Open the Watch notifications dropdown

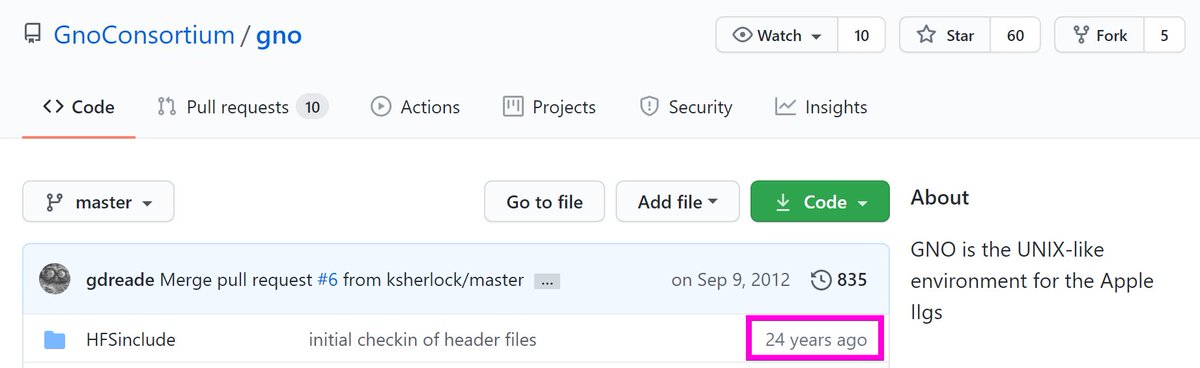coord(777,35)
